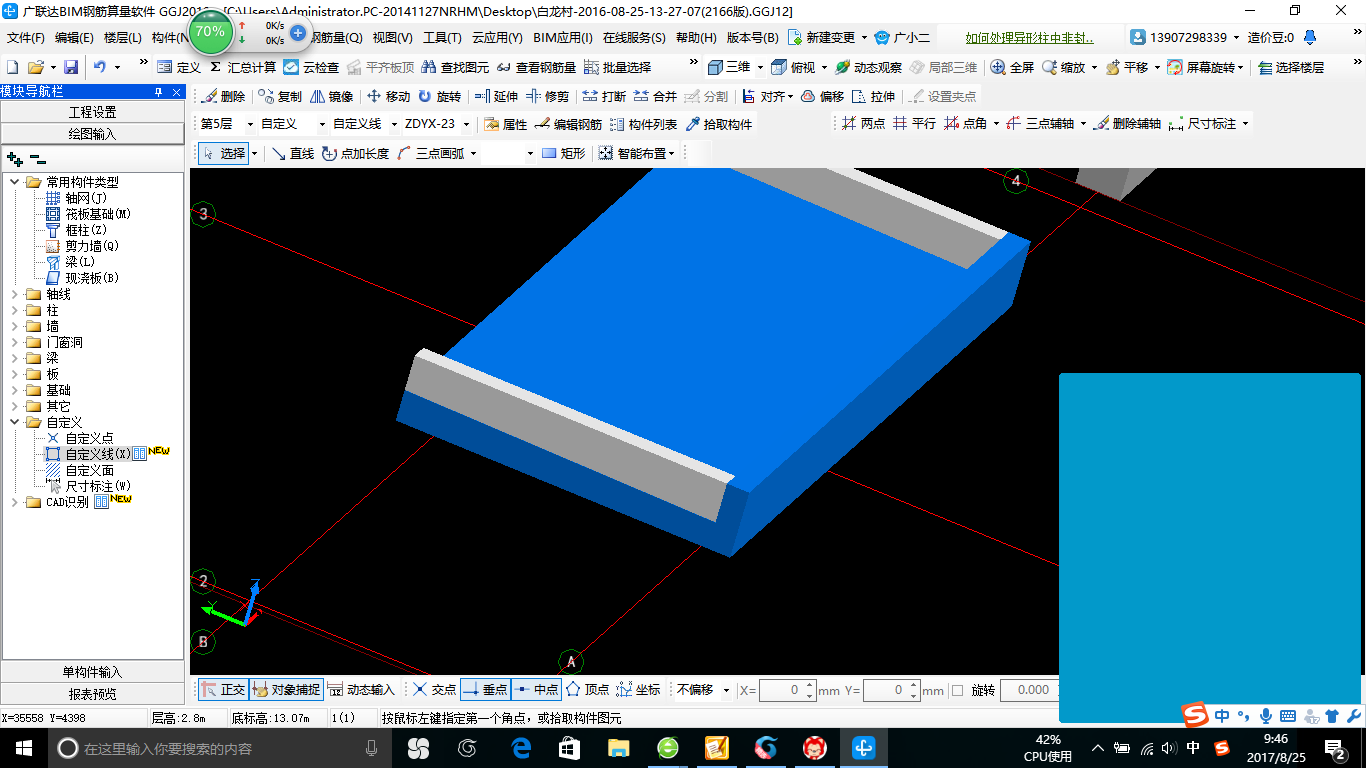Open the 工具(T) menu

click(442, 38)
